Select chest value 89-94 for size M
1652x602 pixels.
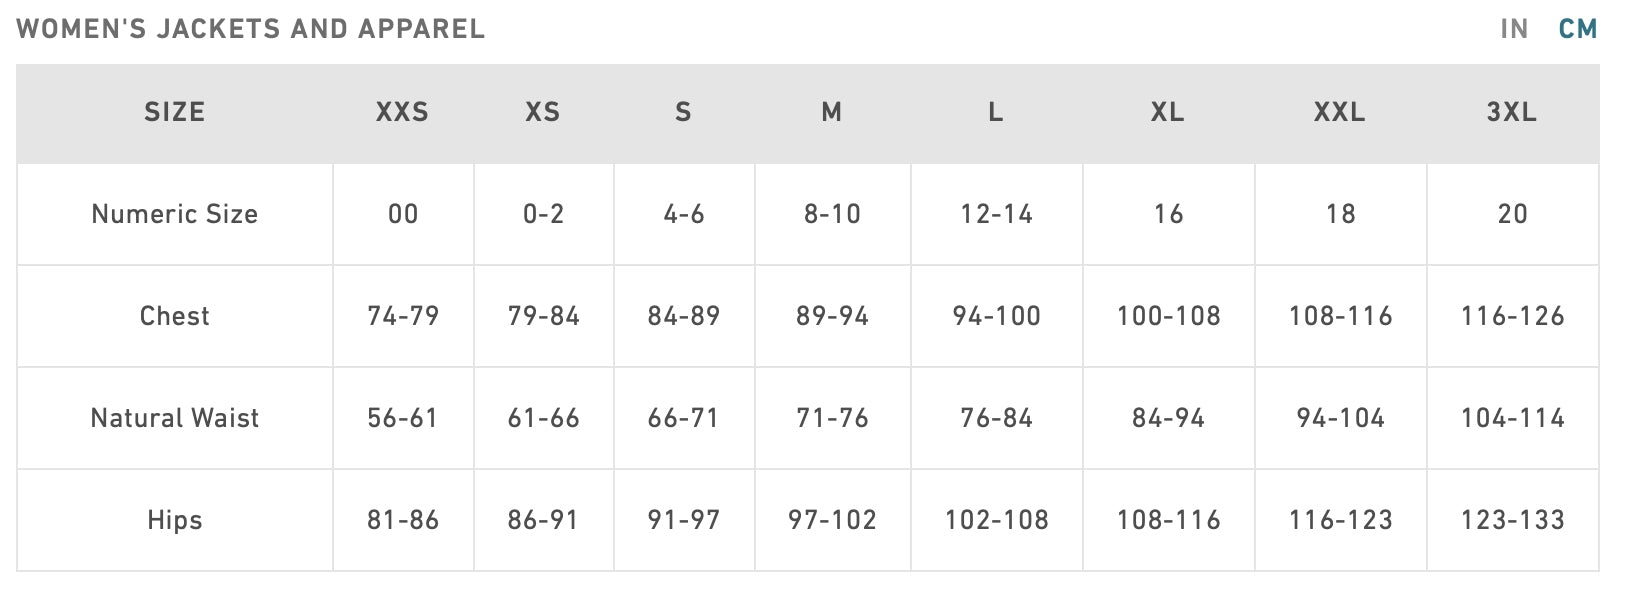[x=832, y=316]
